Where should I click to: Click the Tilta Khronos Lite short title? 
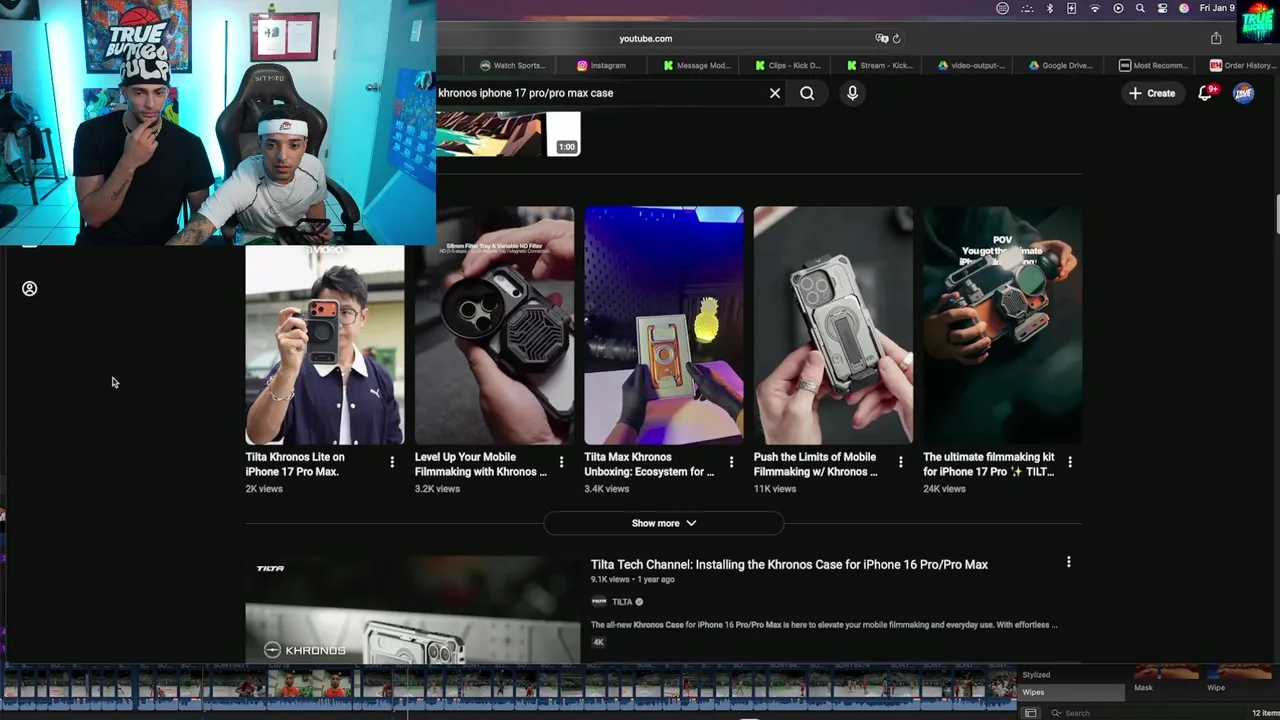pos(295,464)
